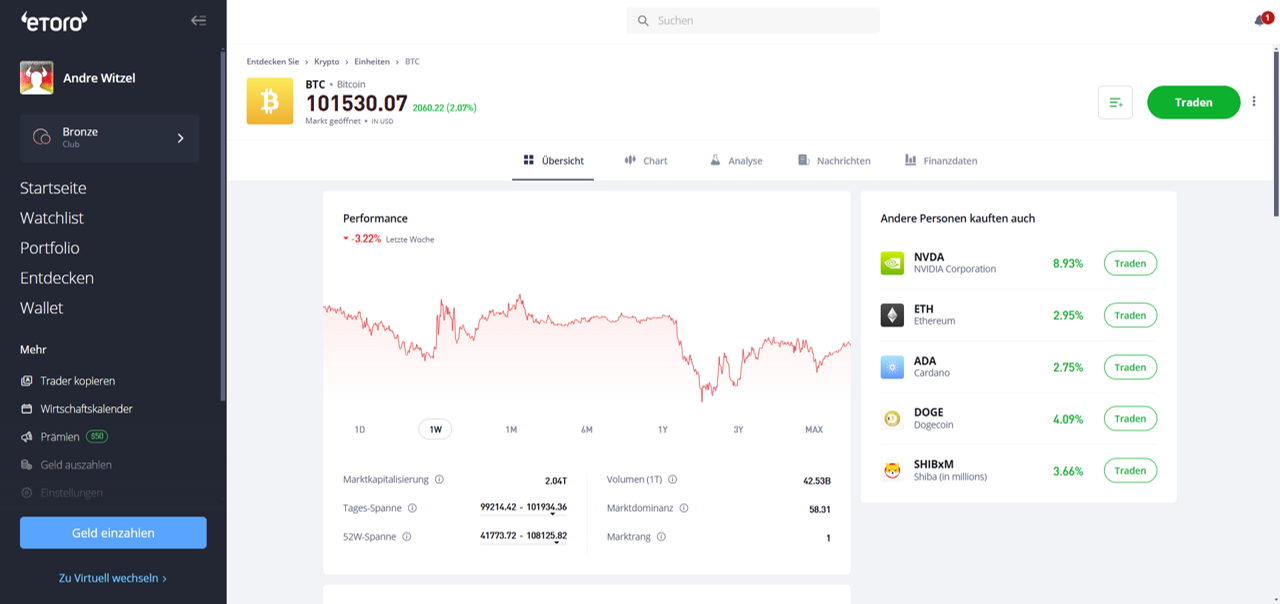Image resolution: width=1280 pixels, height=604 pixels.
Task: Click the sidebar scrollbar
Action: point(223,225)
